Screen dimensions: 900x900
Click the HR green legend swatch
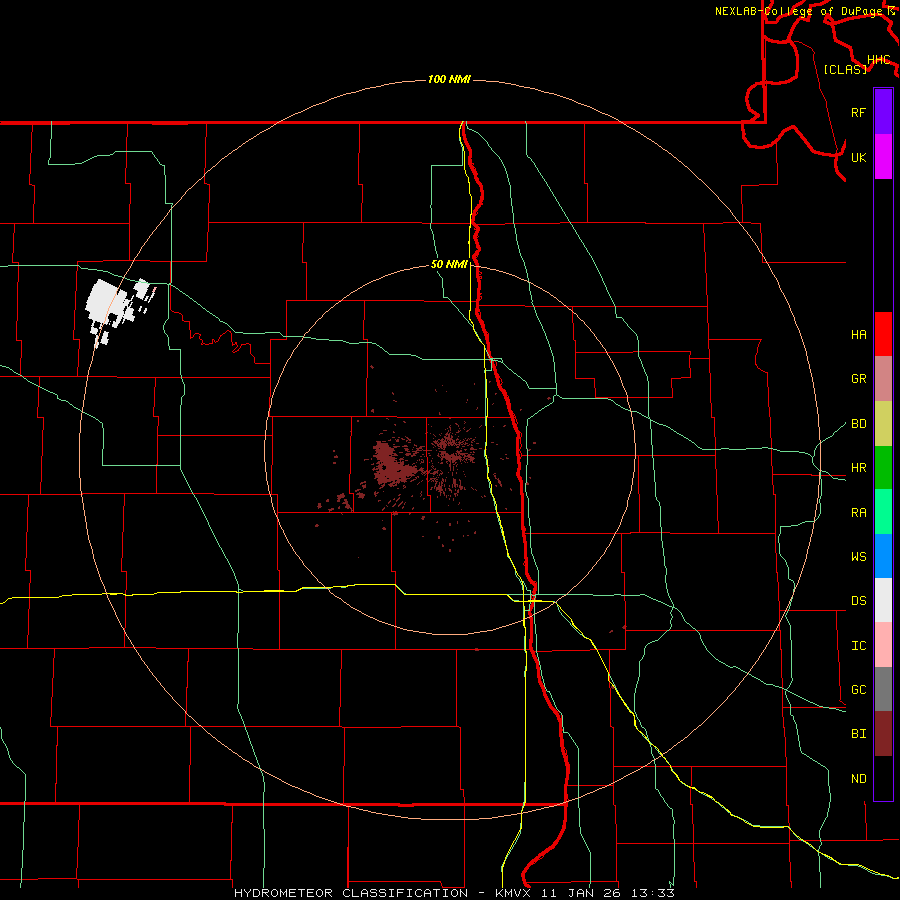click(883, 468)
